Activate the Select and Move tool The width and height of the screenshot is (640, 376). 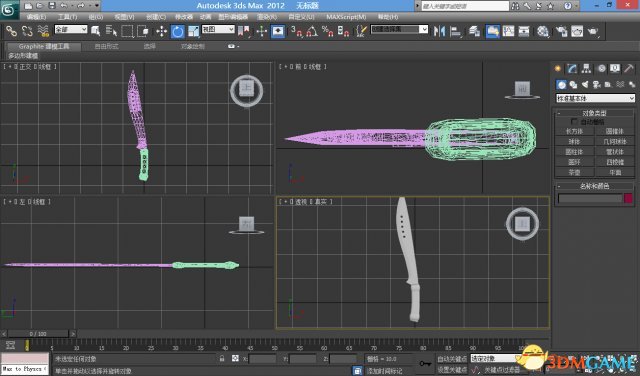coord(161,31)
